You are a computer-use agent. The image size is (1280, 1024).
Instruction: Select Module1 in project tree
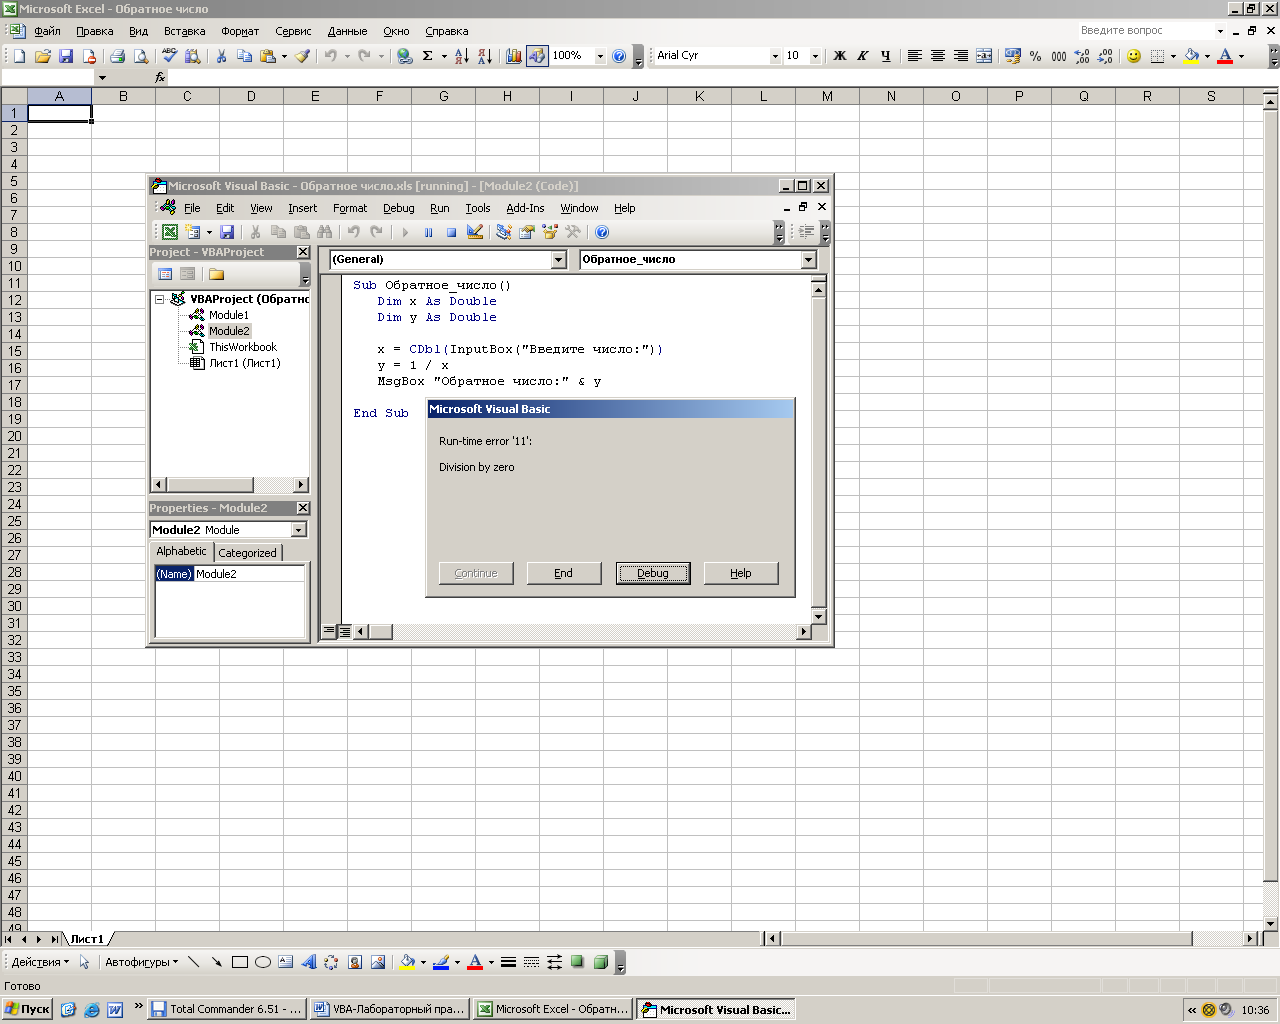(229, 315)
